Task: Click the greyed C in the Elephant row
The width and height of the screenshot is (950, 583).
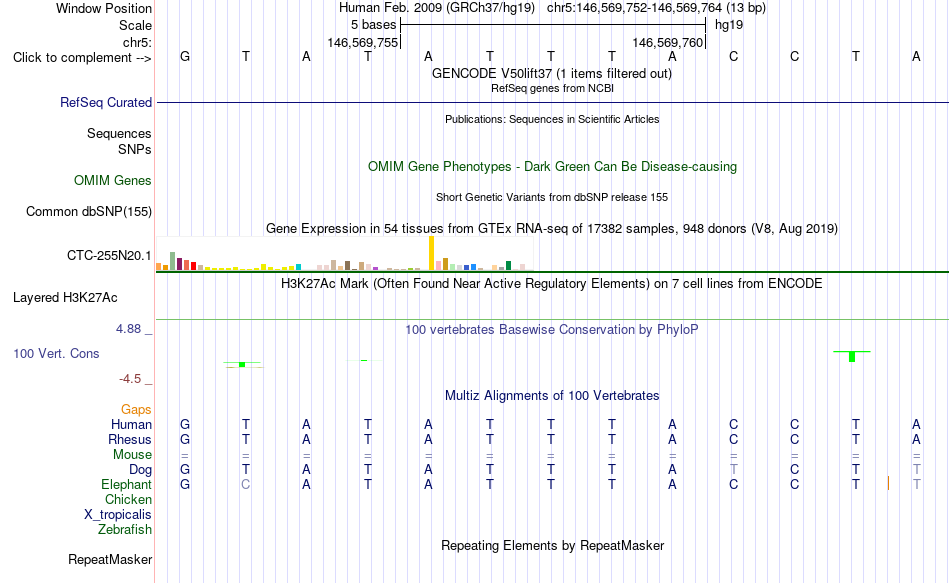Action: [245, 484]
